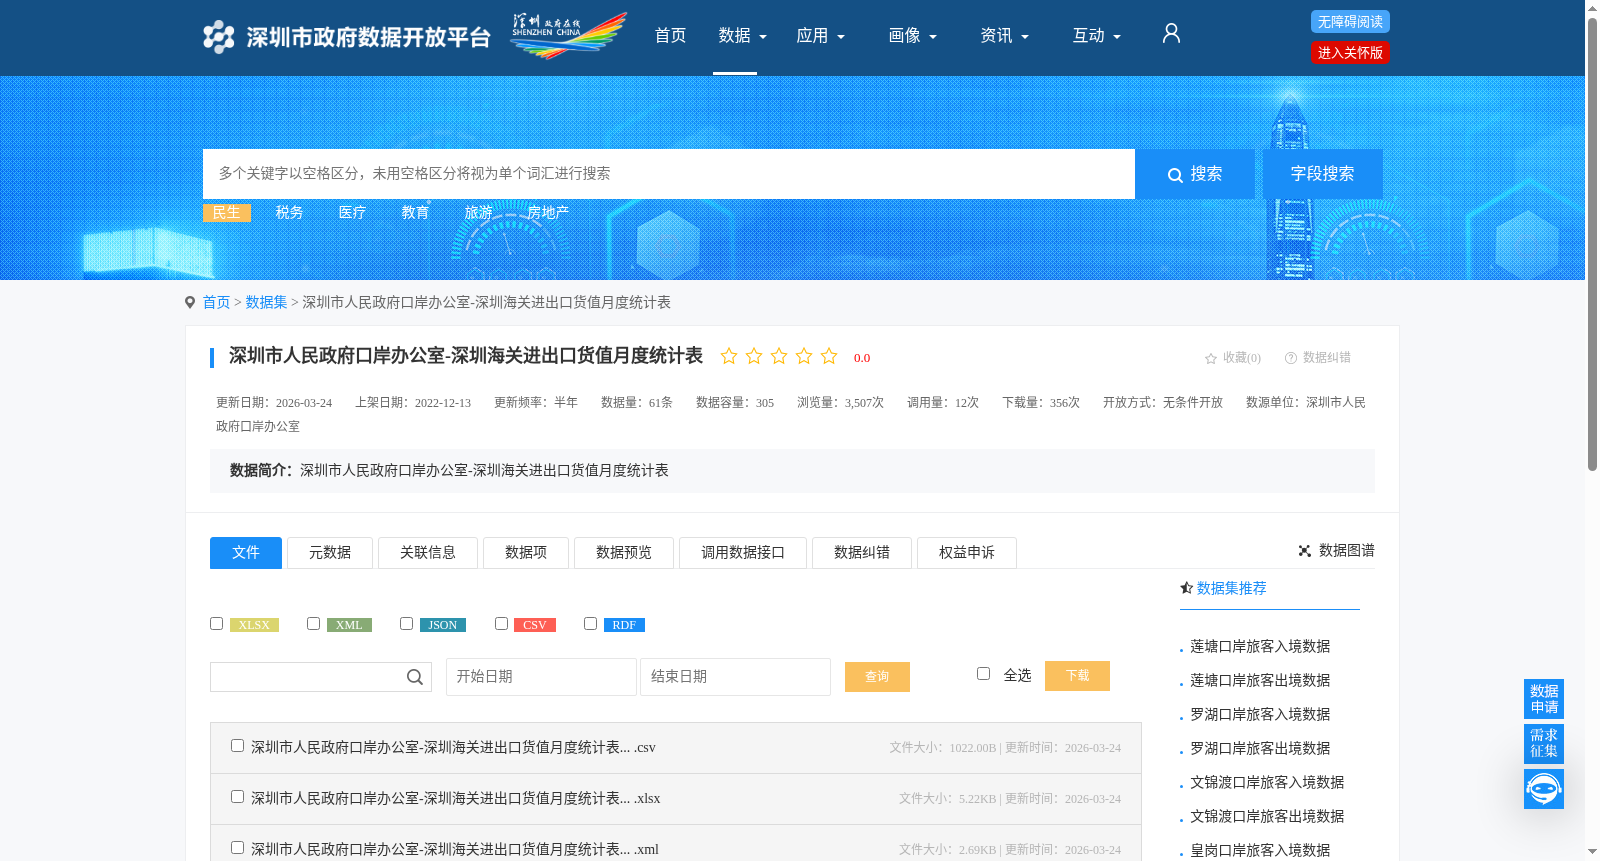Click the 收藏 favorite star icon
Screen dimensions: 1600x861
1211,358
